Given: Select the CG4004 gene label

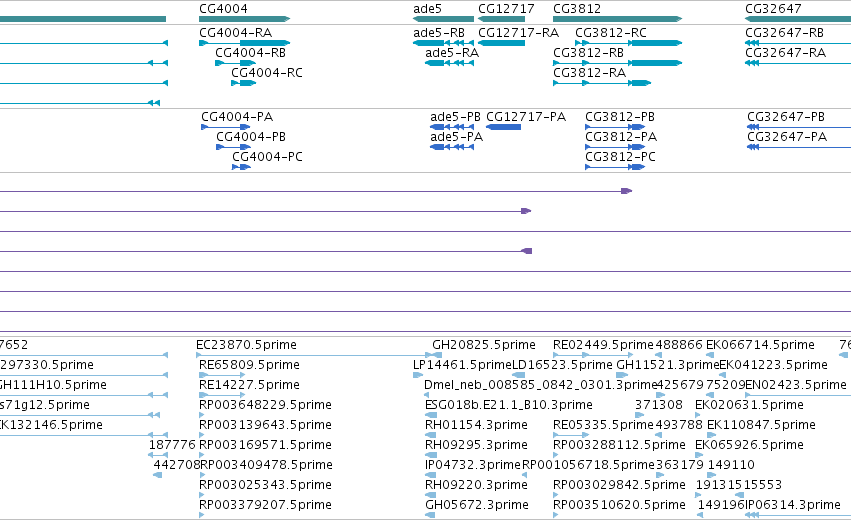Looking at the screenshot, I should [223, 9].
